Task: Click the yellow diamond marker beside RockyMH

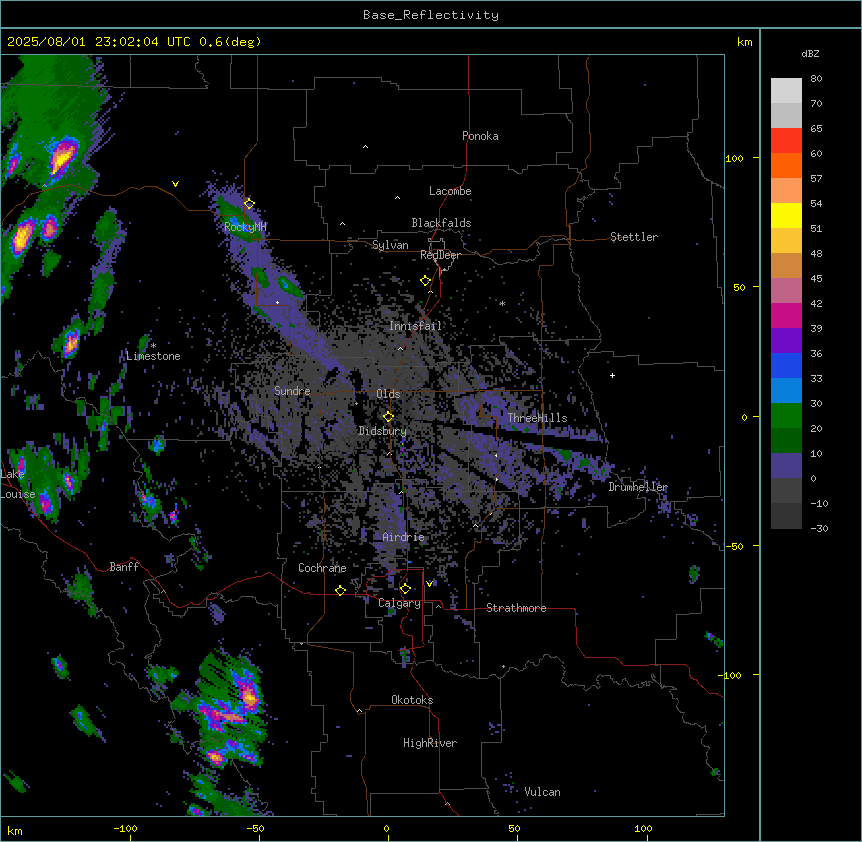Action: click(250, 204)
